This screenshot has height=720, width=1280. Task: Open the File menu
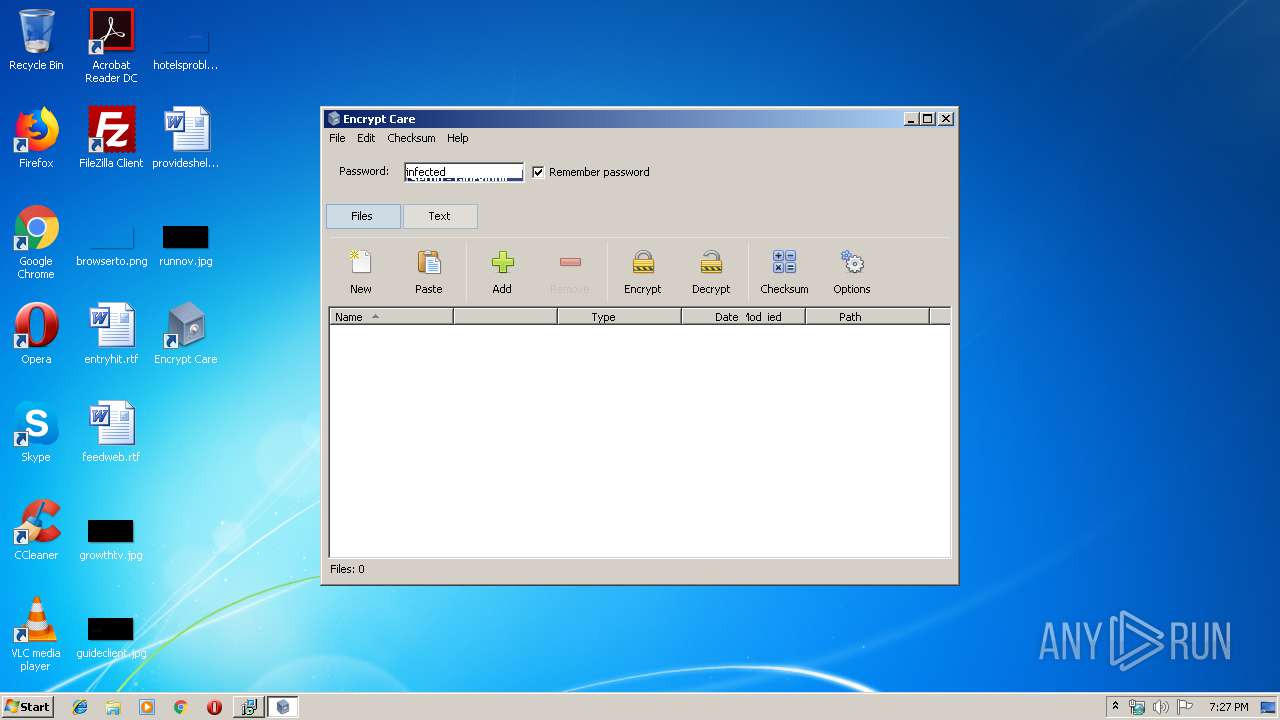[x=337, y=138]
